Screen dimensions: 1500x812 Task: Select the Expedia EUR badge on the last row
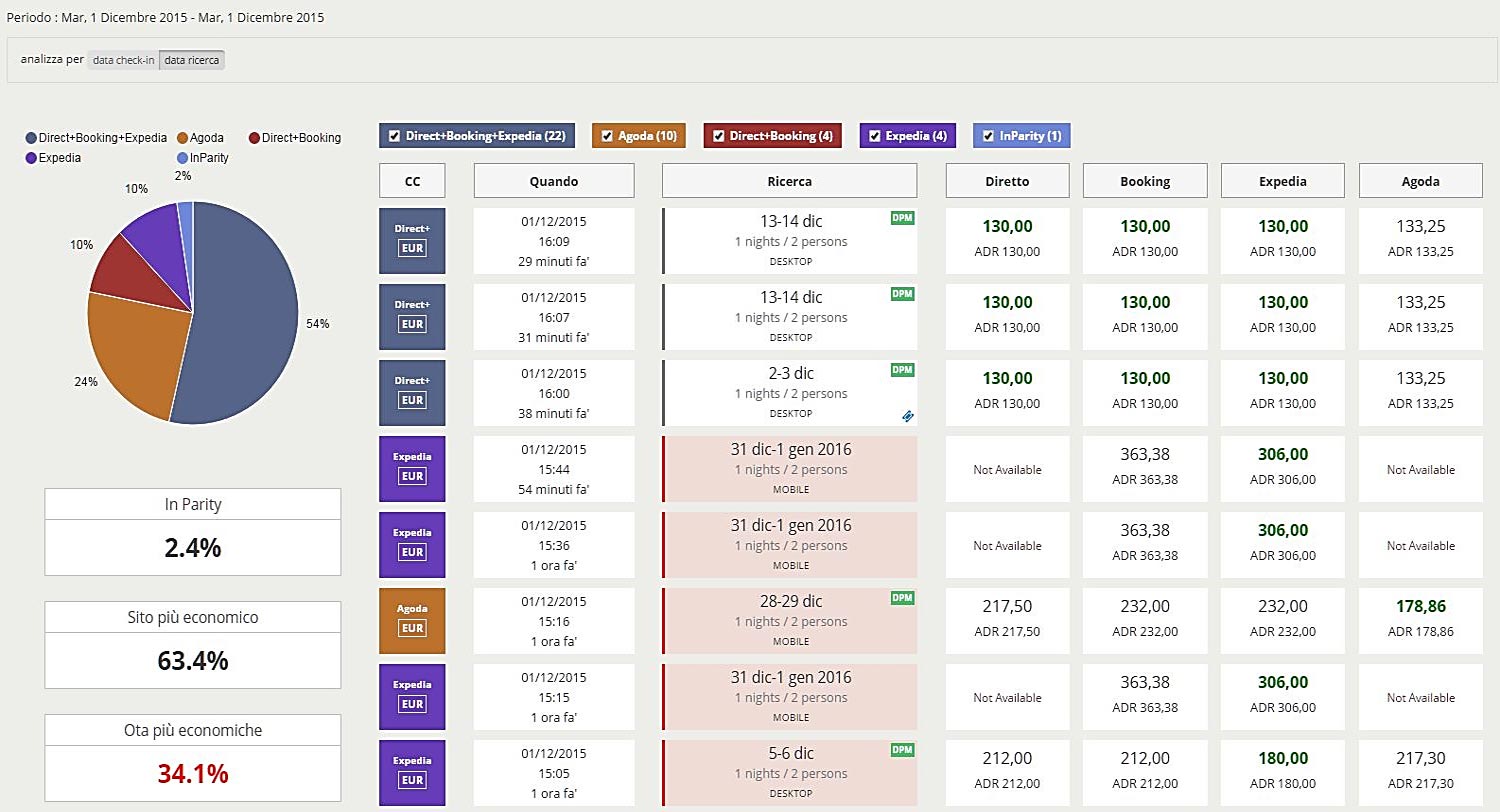412,772
